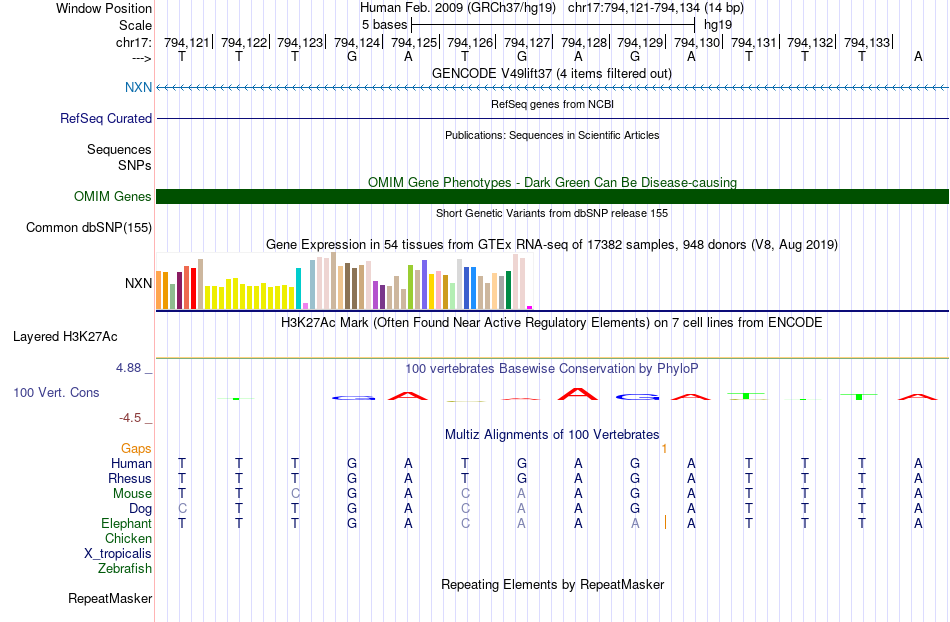Click the 5 bases scale bar

pyautogui.click(x=553, y=25)
